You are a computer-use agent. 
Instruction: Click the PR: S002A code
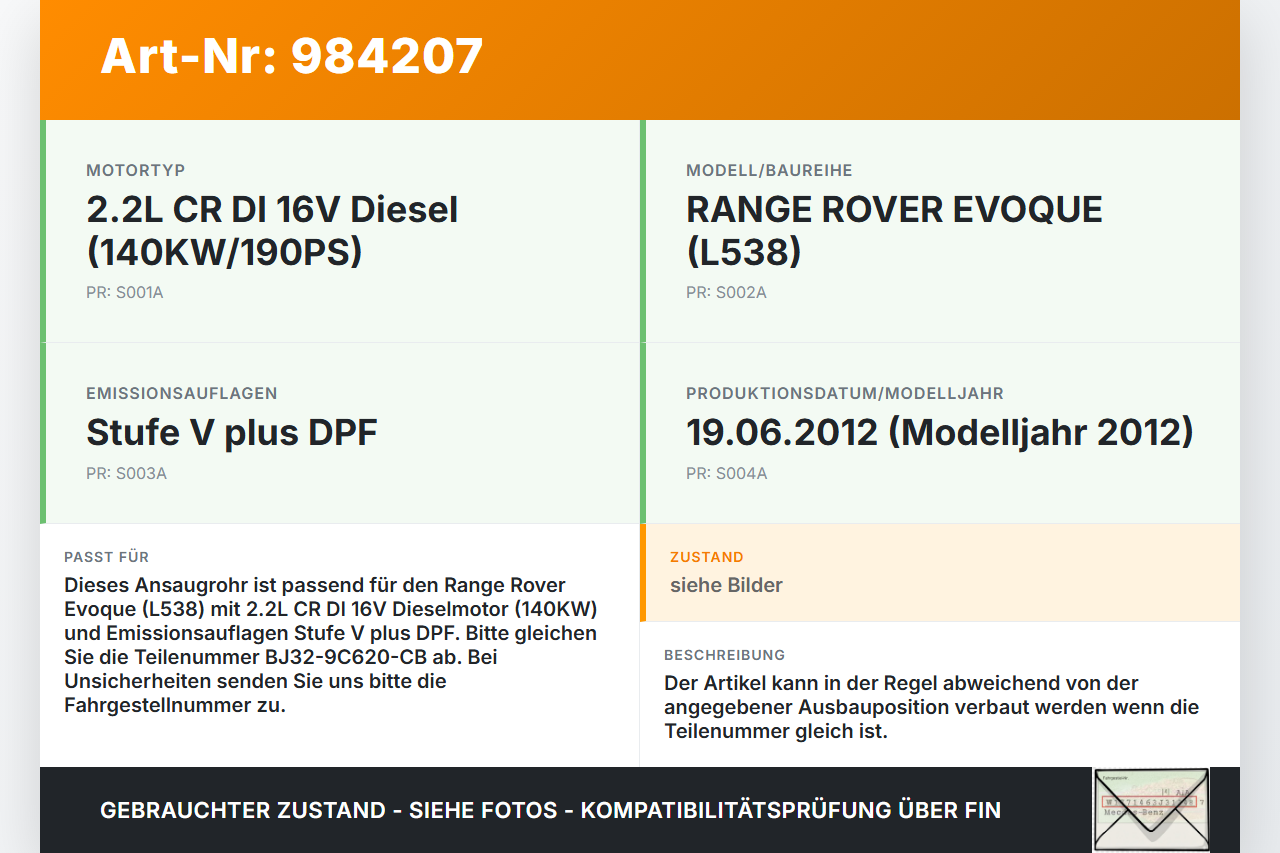point(726,293)
